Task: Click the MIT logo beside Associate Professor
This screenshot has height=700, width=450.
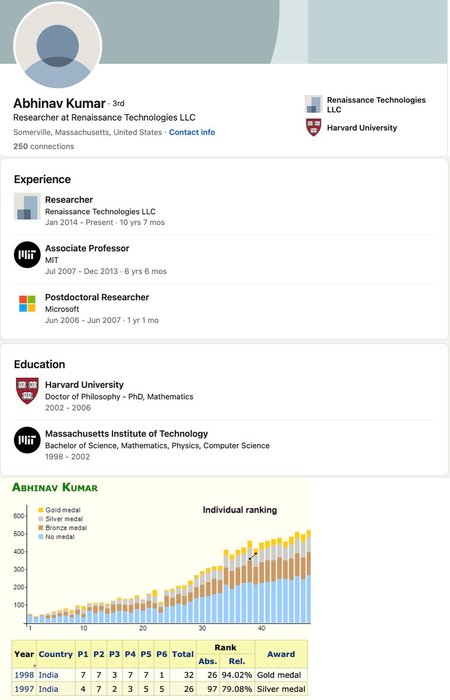Action: pos(27,255)
